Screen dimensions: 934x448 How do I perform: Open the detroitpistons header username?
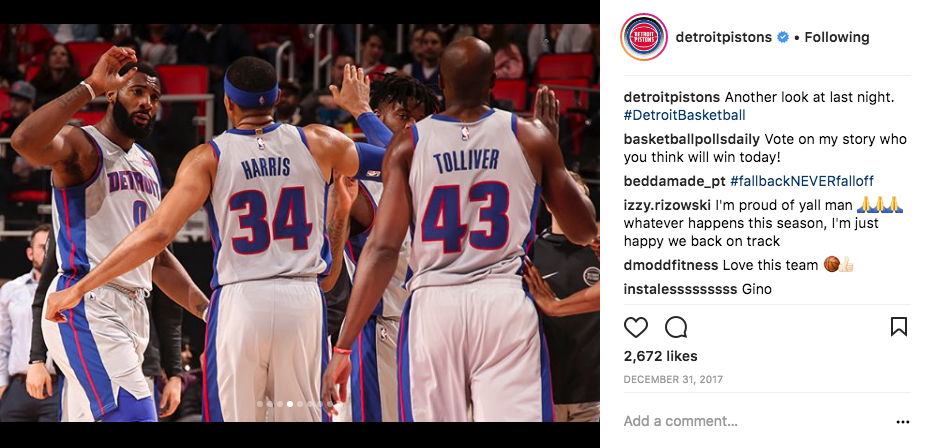click(x=724, y=37)
